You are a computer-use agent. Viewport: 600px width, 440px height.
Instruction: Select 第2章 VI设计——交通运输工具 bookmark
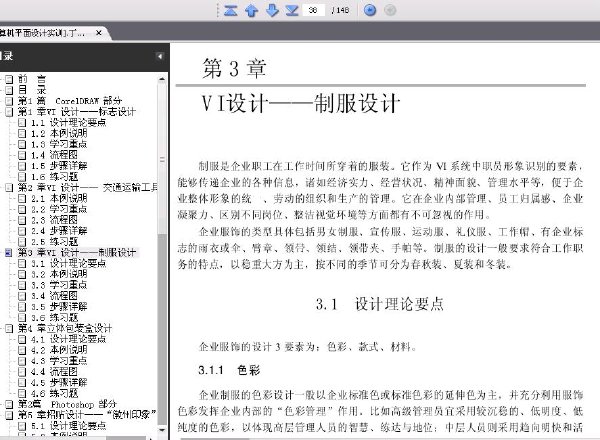point(88,187)
